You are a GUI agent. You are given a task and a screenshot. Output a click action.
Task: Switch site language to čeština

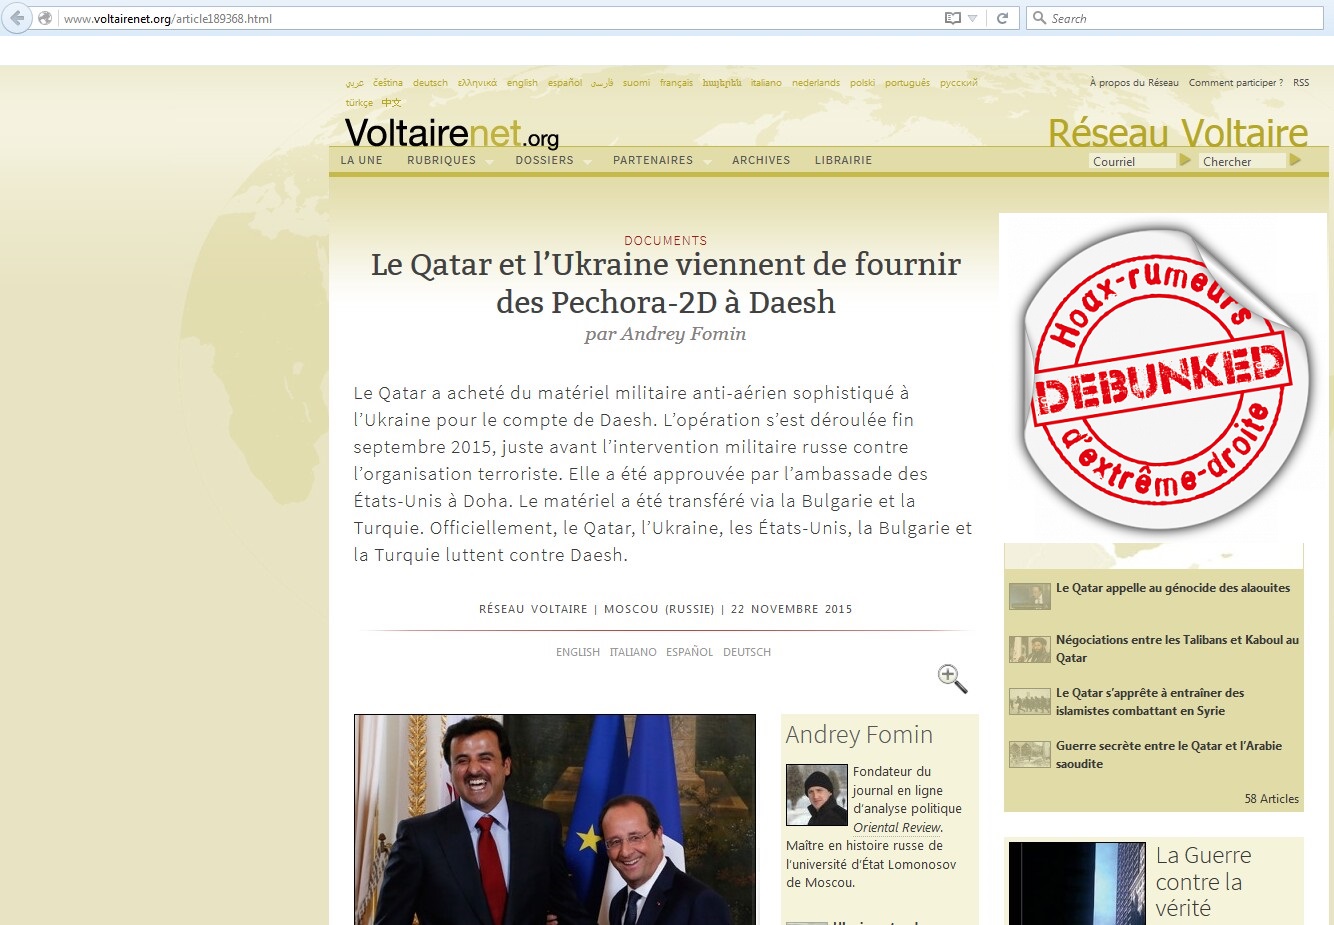(x=388, y=83)
